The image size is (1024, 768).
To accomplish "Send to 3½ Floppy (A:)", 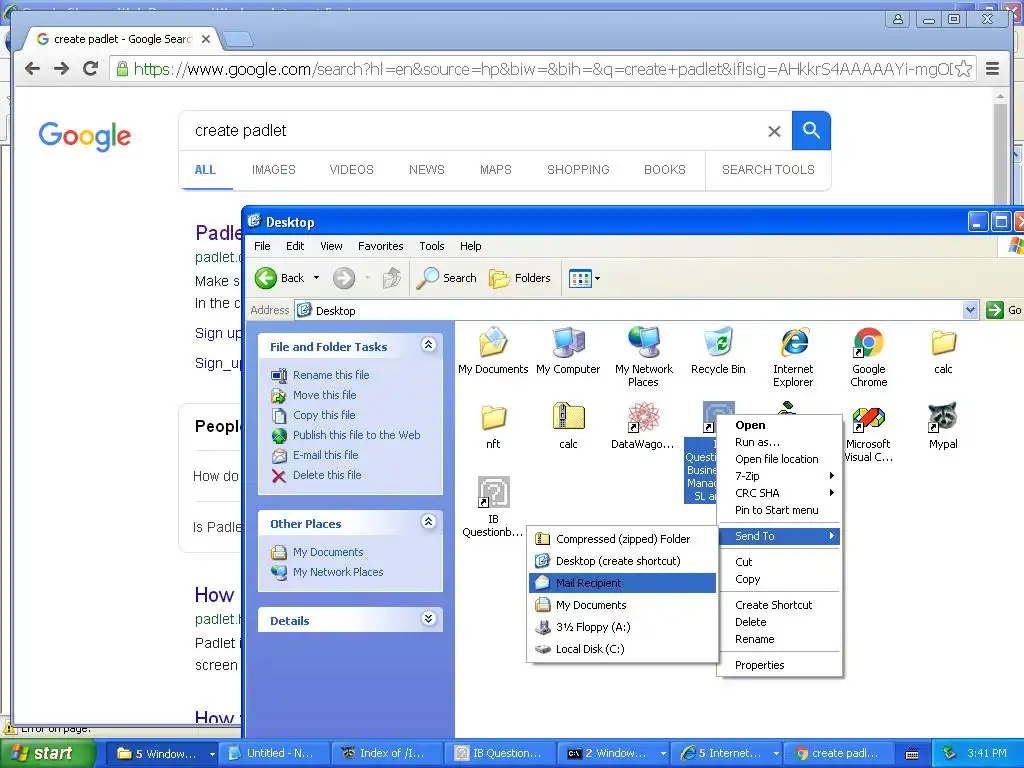I will click(x=622, y=627).
